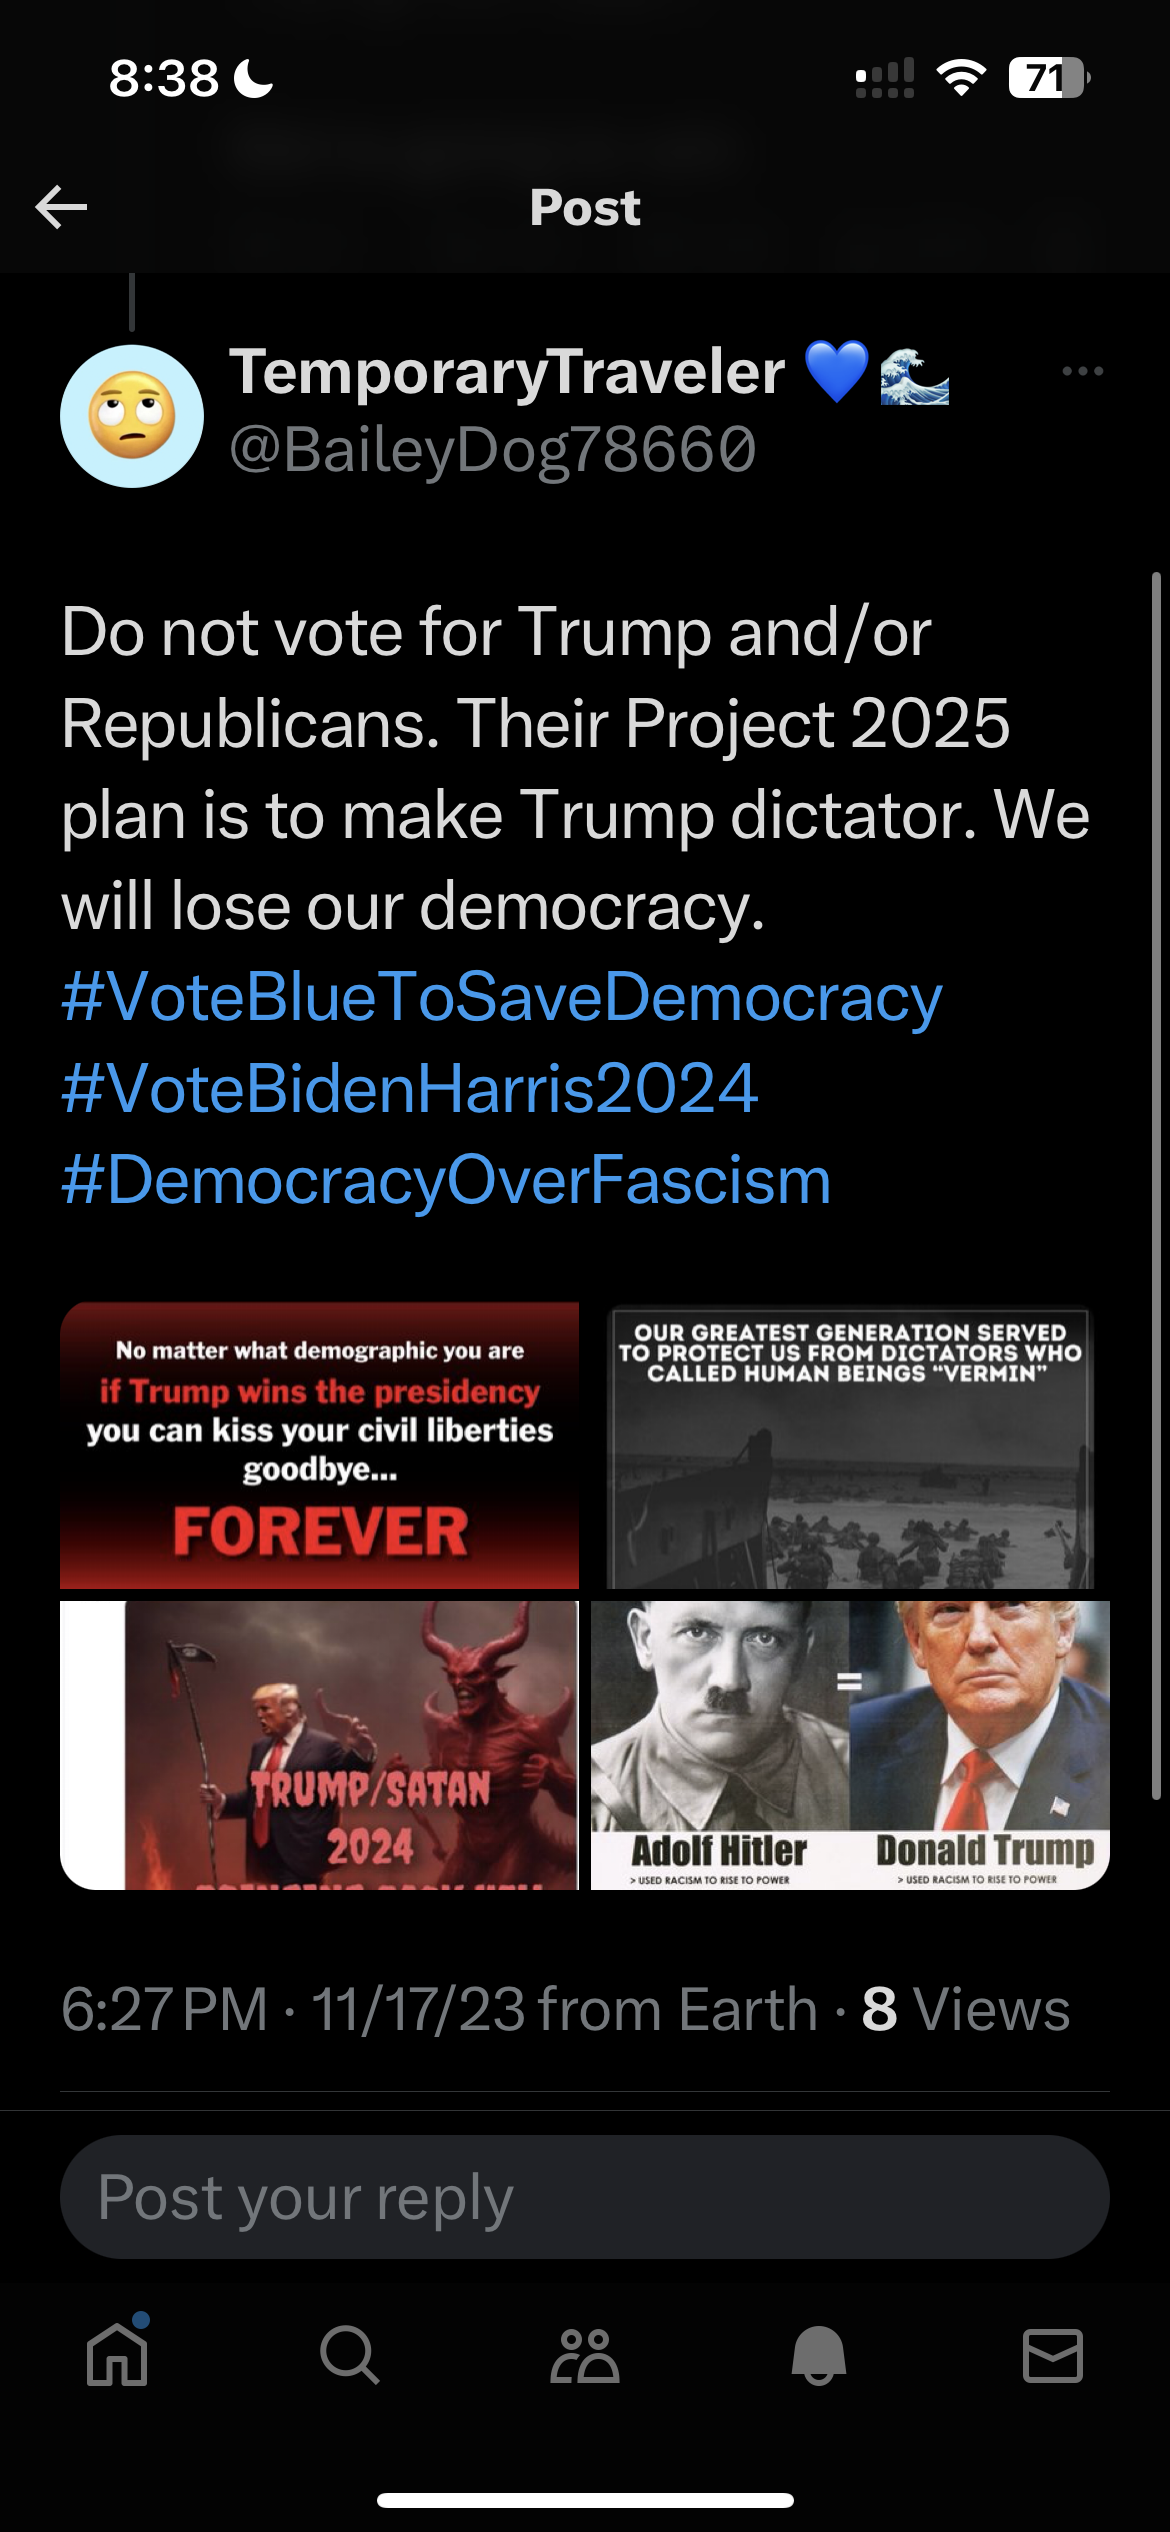
Task: Tap the #VoteBlueToSaveDemocracy hashtag
Action: (x=501, y=997)
